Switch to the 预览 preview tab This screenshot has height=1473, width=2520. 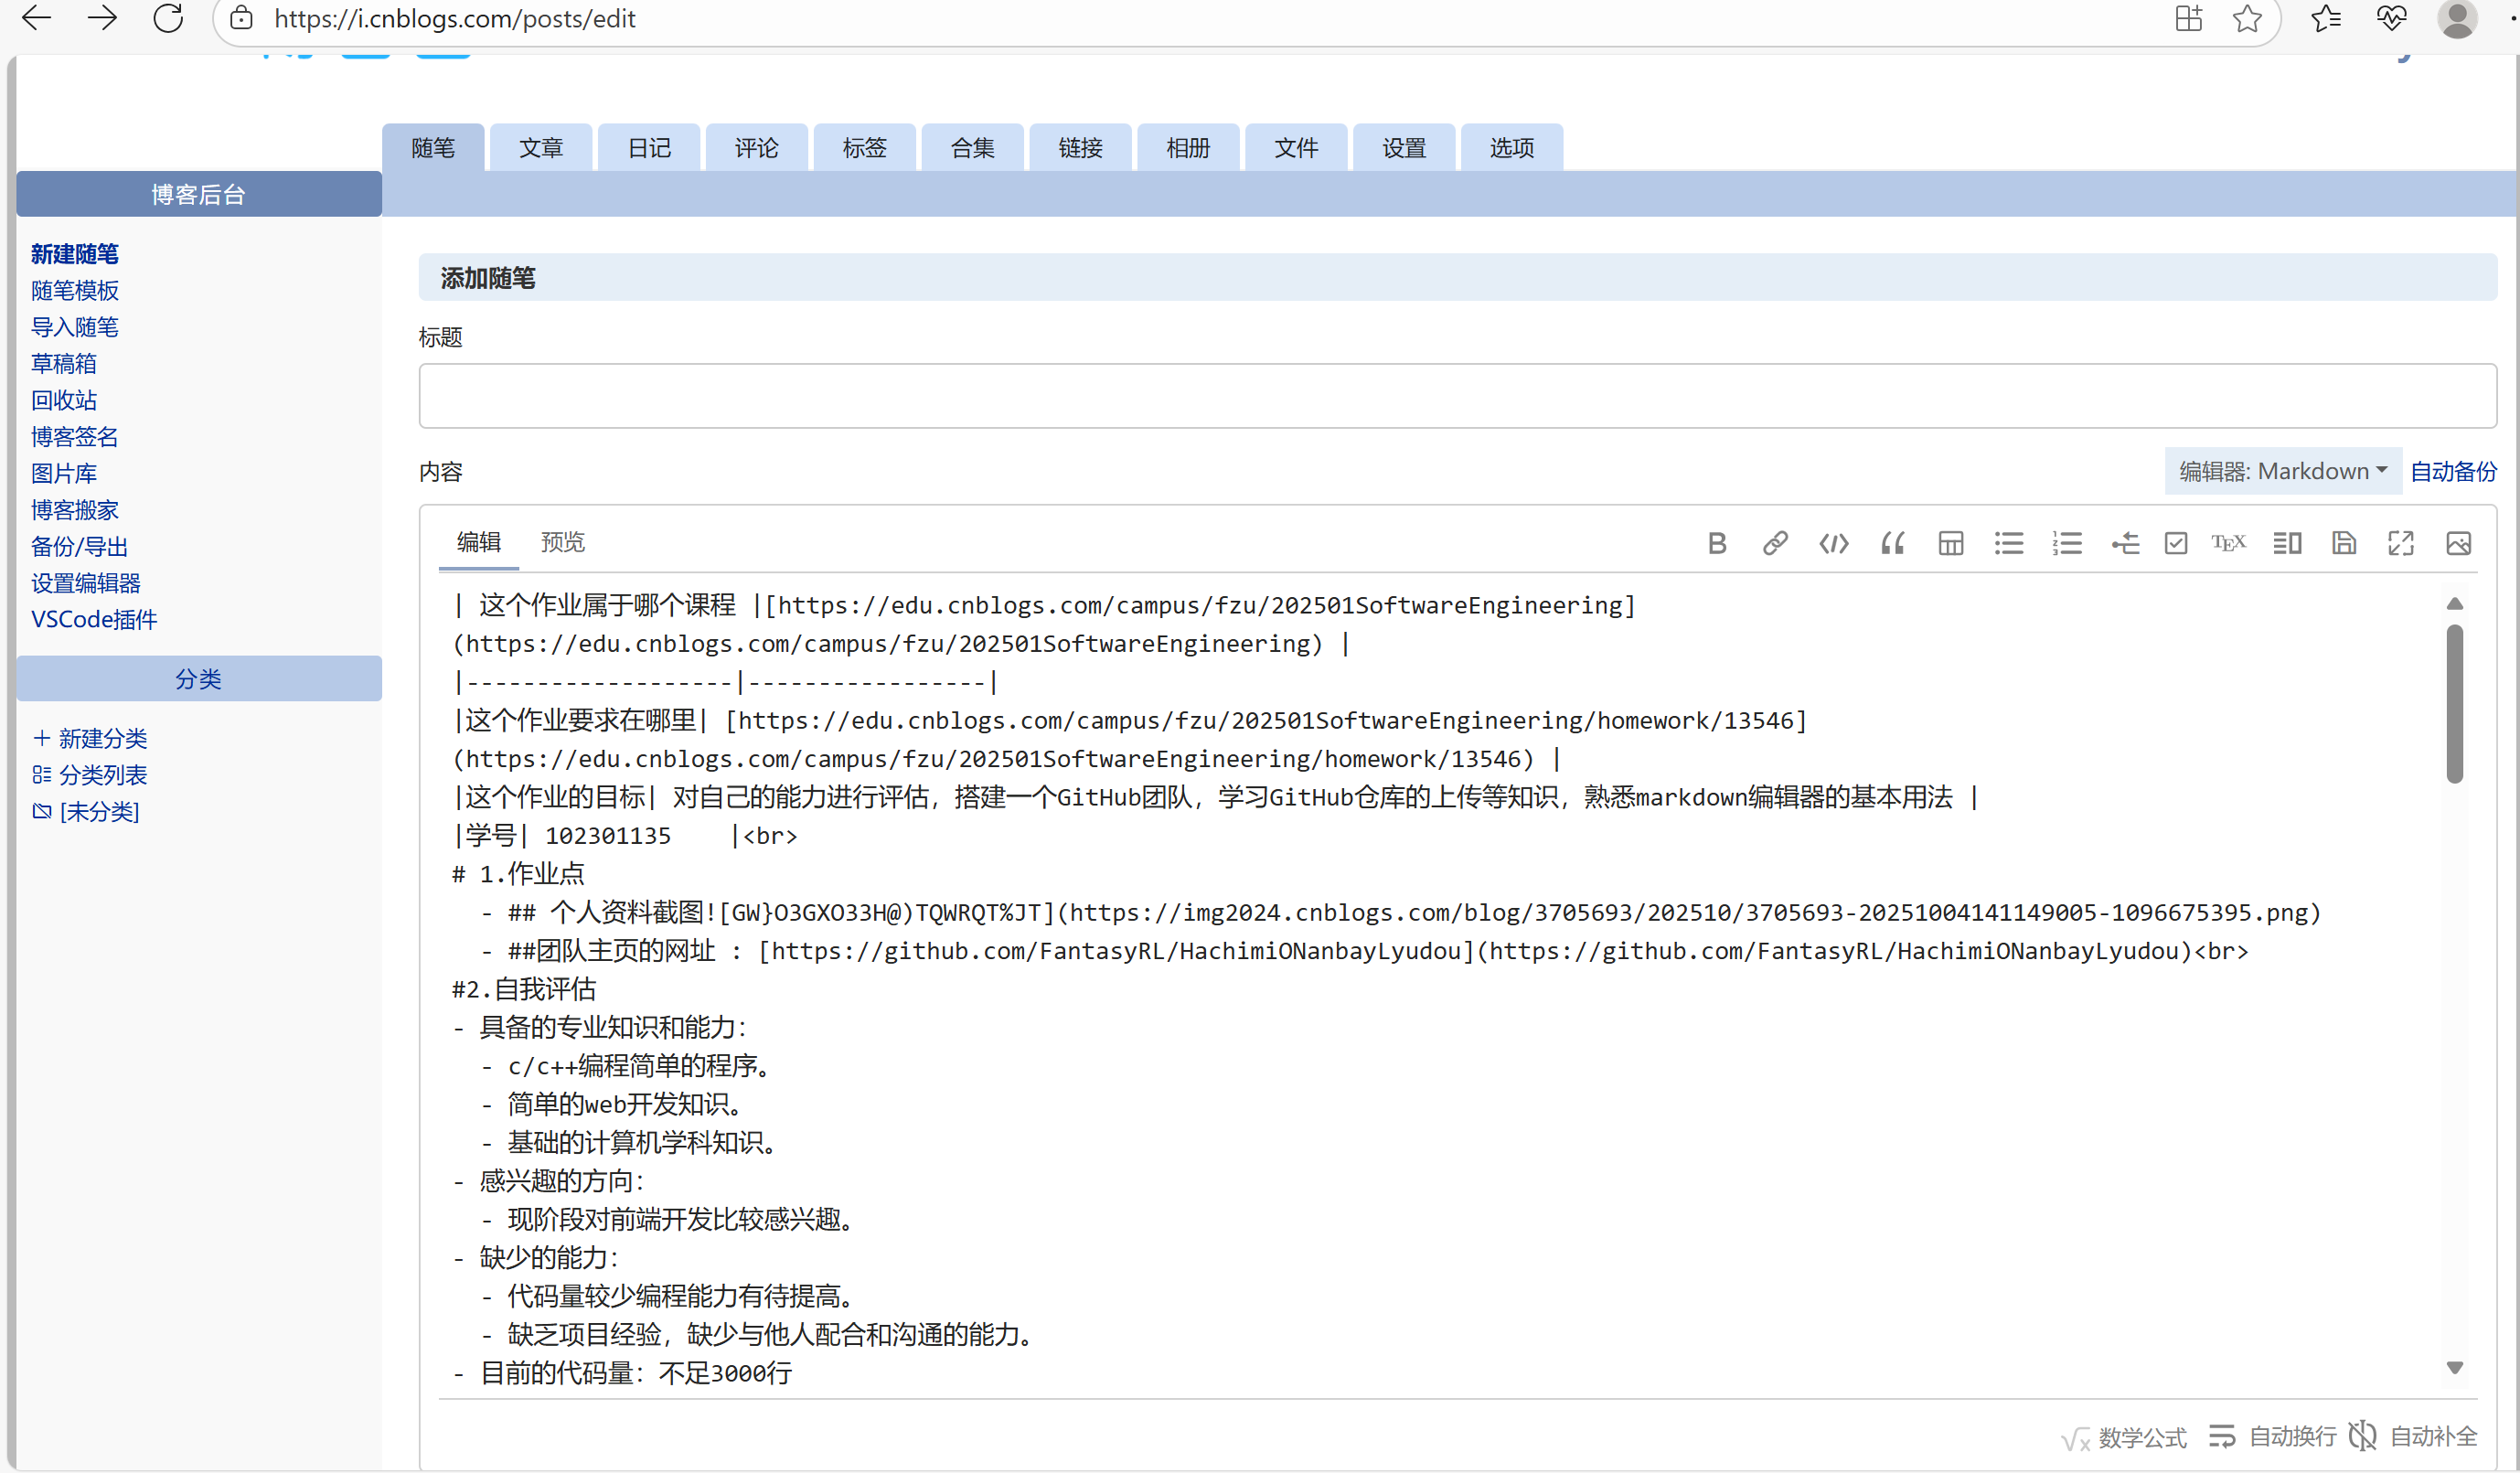[562, 542]
